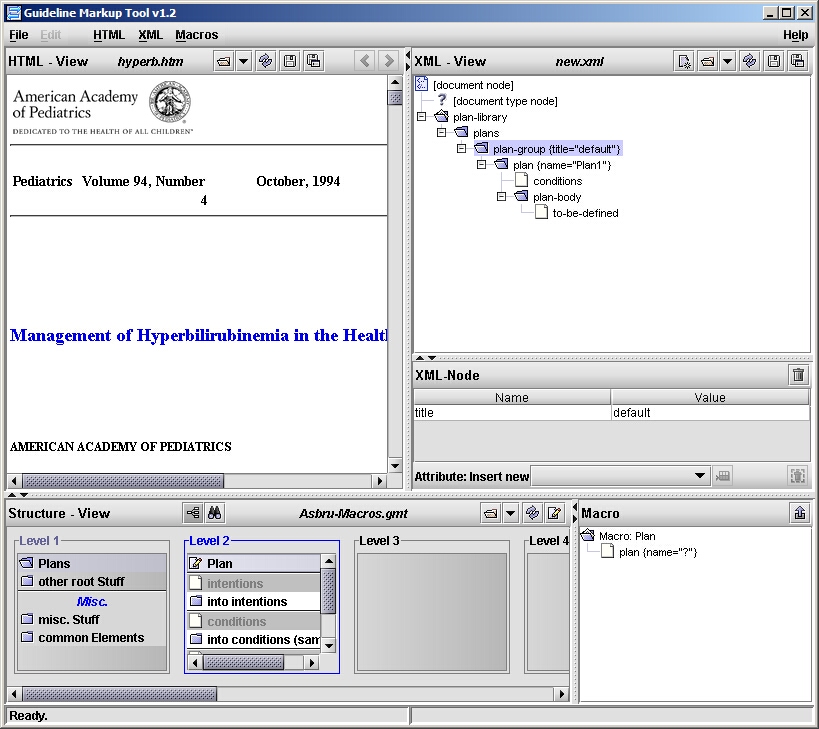
Task: Click the Structure-View tree layout icon
Action: (x=193, y=513)
